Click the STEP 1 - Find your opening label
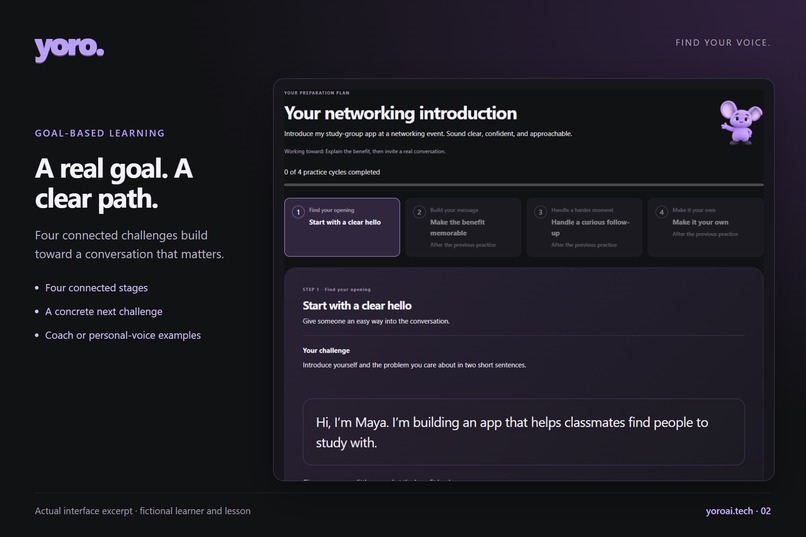The width and height of the screenshot is (806, 537). coord(337,289)
